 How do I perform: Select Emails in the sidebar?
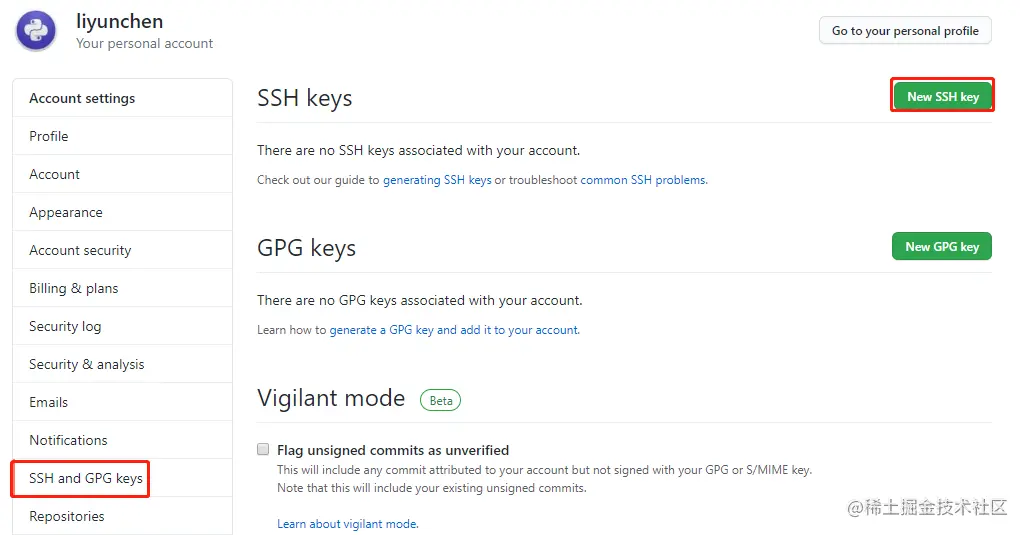click(49, 402)
